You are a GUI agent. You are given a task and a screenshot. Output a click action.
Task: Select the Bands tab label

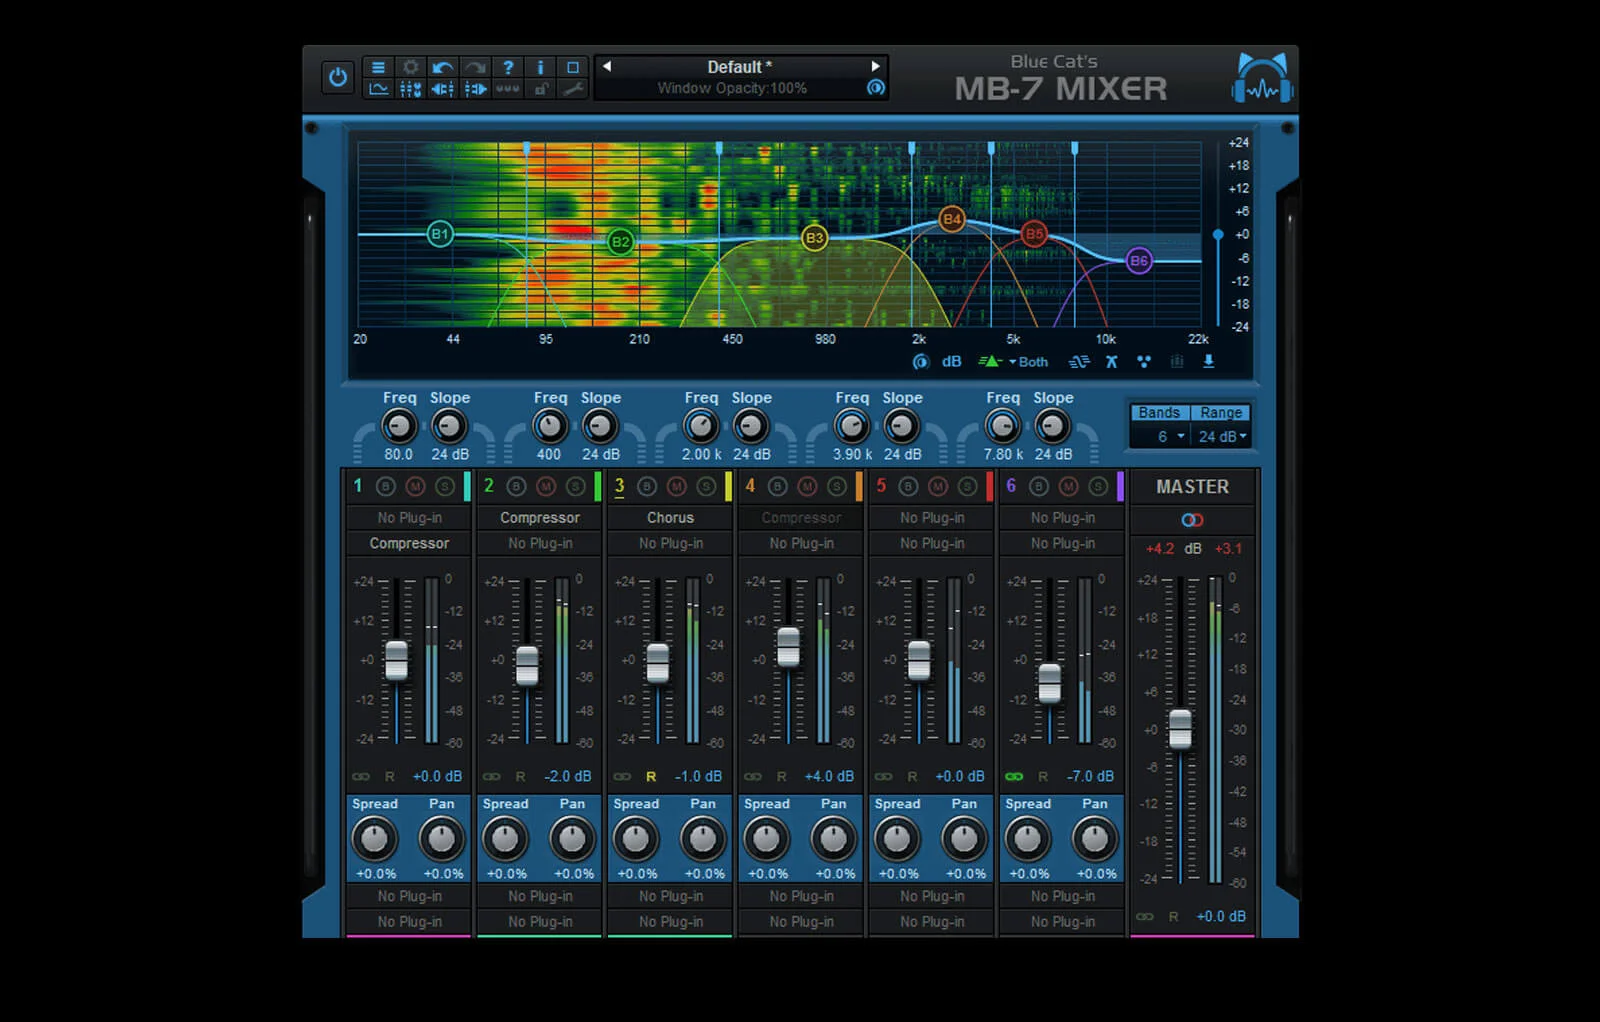tap(1158, 412)
